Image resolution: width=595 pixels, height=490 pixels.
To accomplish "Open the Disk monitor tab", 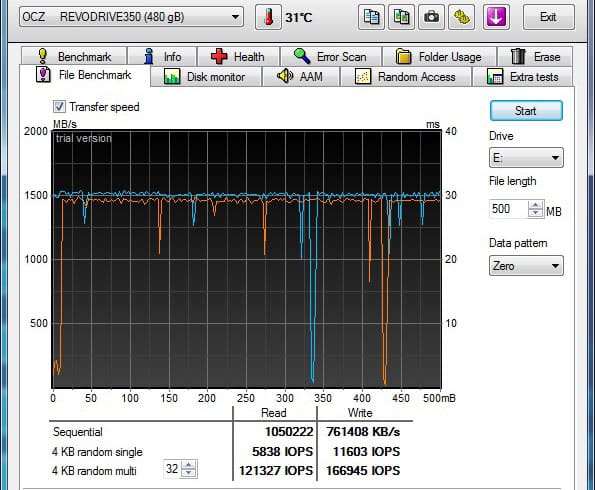I will (206, 77).
